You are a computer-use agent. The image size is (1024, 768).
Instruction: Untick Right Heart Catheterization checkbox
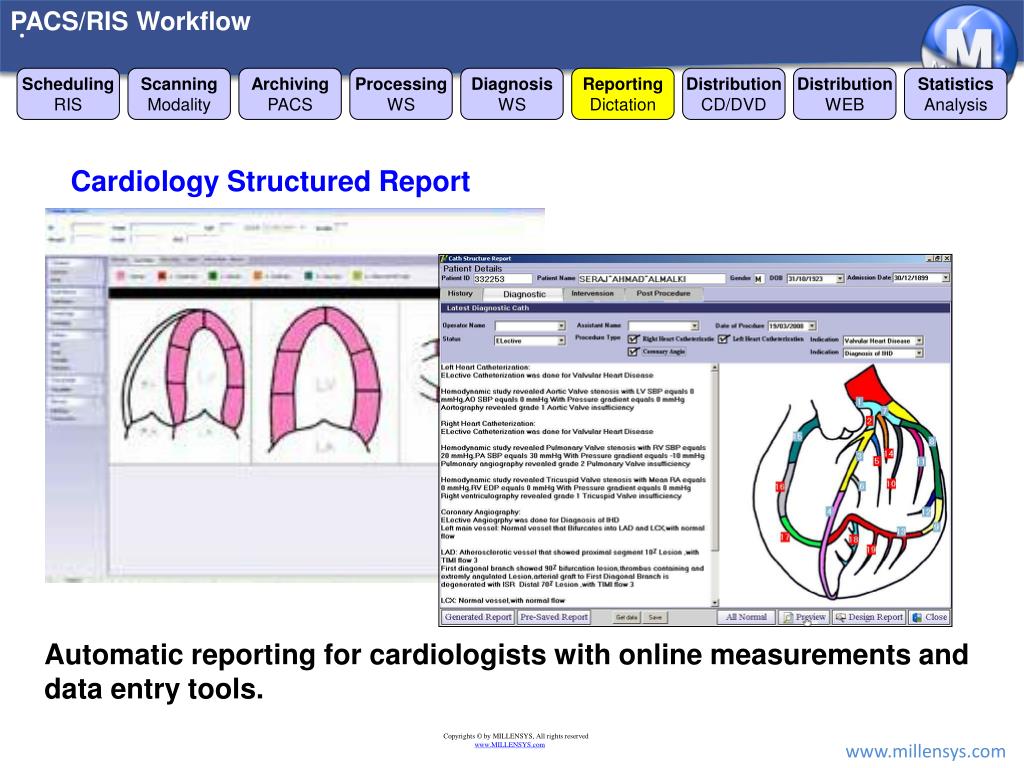point(633,339)
